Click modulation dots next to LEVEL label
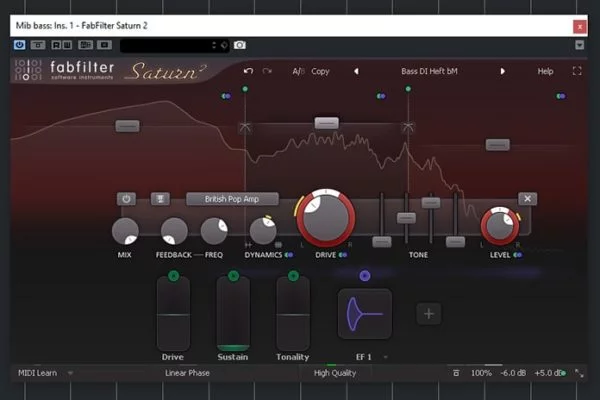 click(x=517, y=255)
